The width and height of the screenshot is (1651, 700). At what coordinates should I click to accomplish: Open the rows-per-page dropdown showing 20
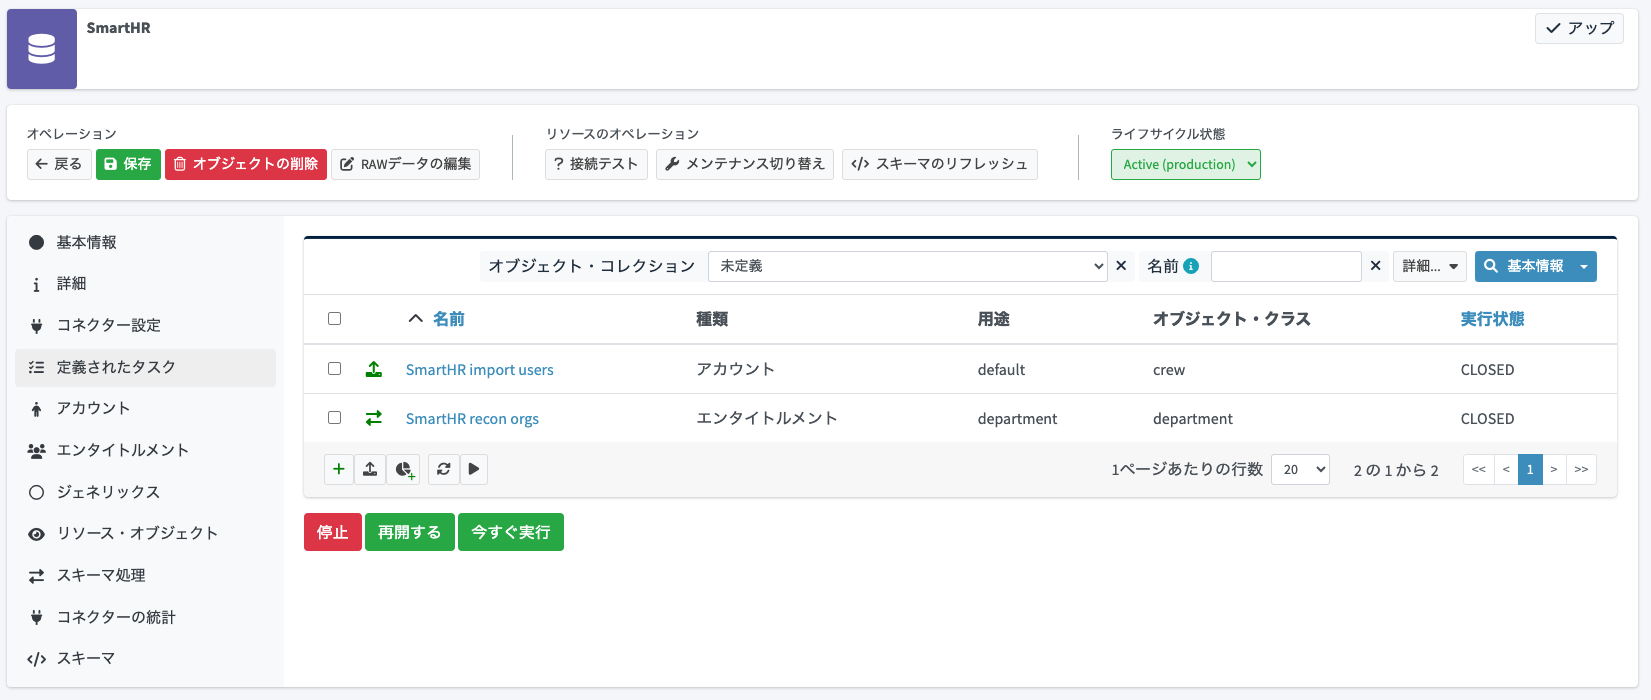(x=1300, y=469)
